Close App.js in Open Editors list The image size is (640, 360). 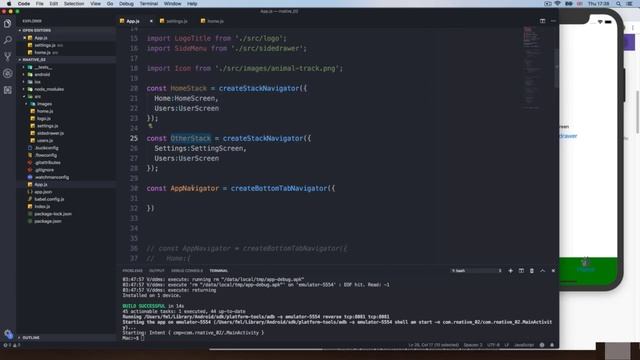[x=24, y=38]
